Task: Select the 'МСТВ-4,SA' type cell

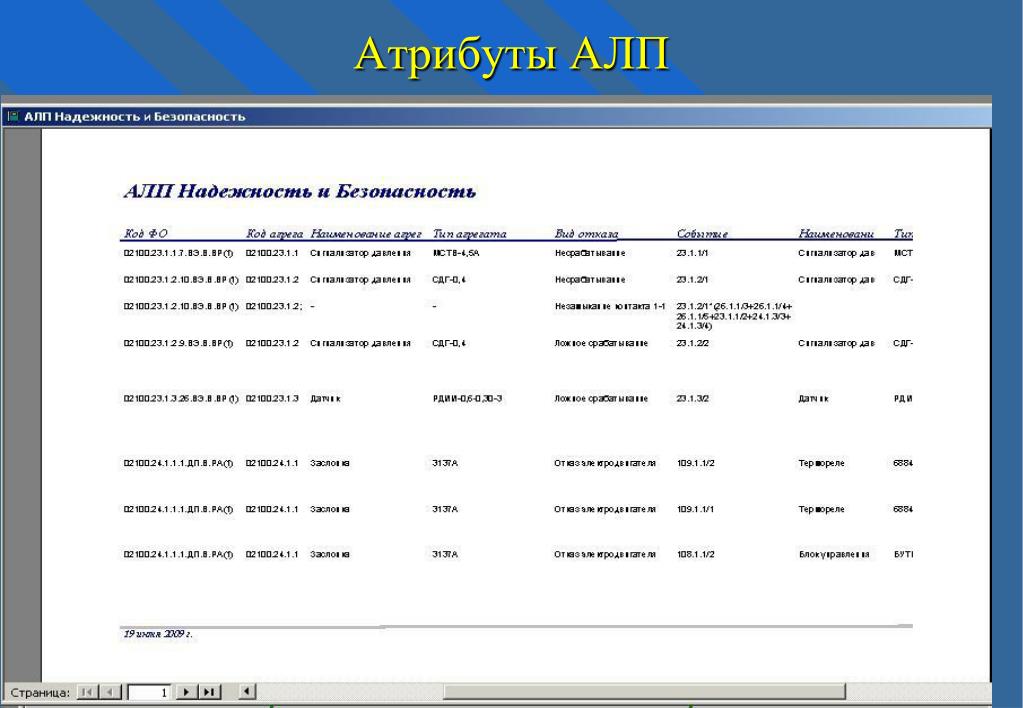Action: click(455, 253)
